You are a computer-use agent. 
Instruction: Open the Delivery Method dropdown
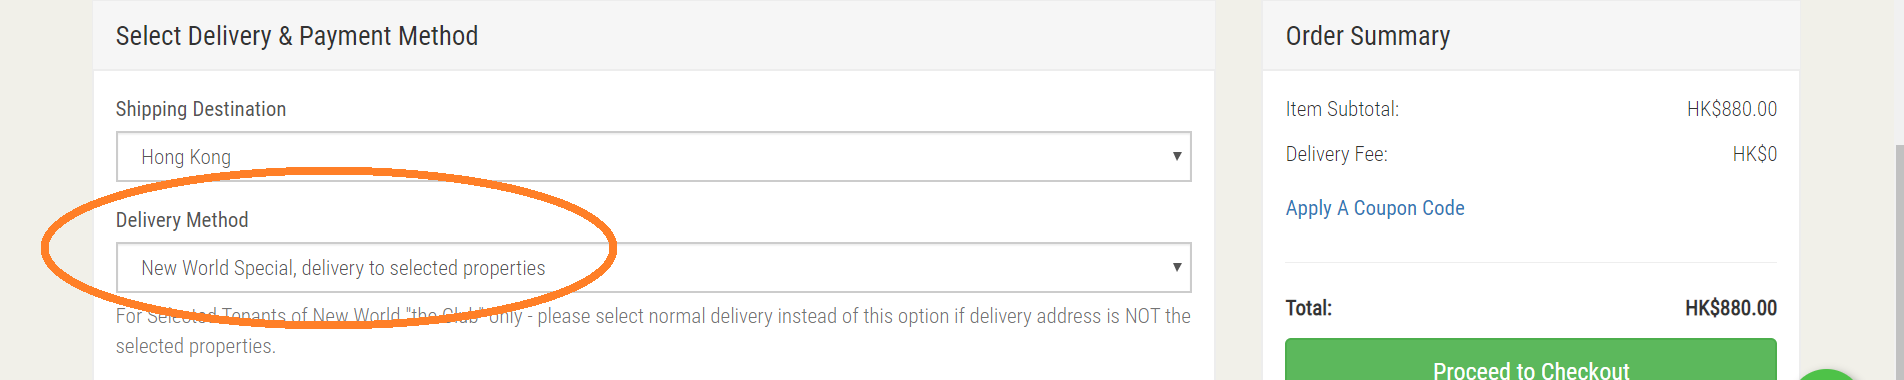[653, 268]
